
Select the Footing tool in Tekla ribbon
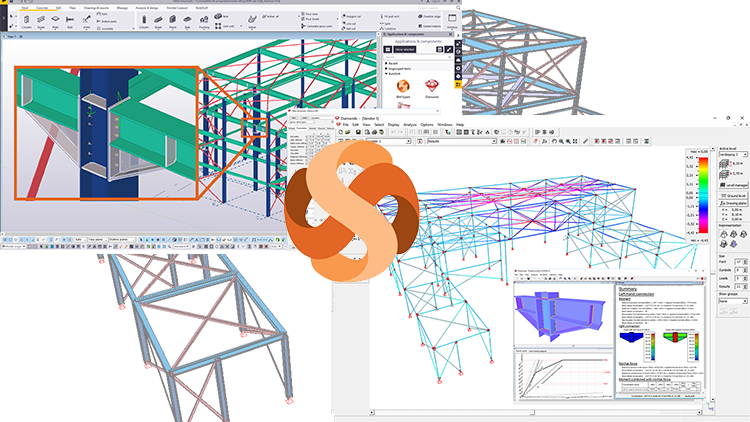coord(204,21)
